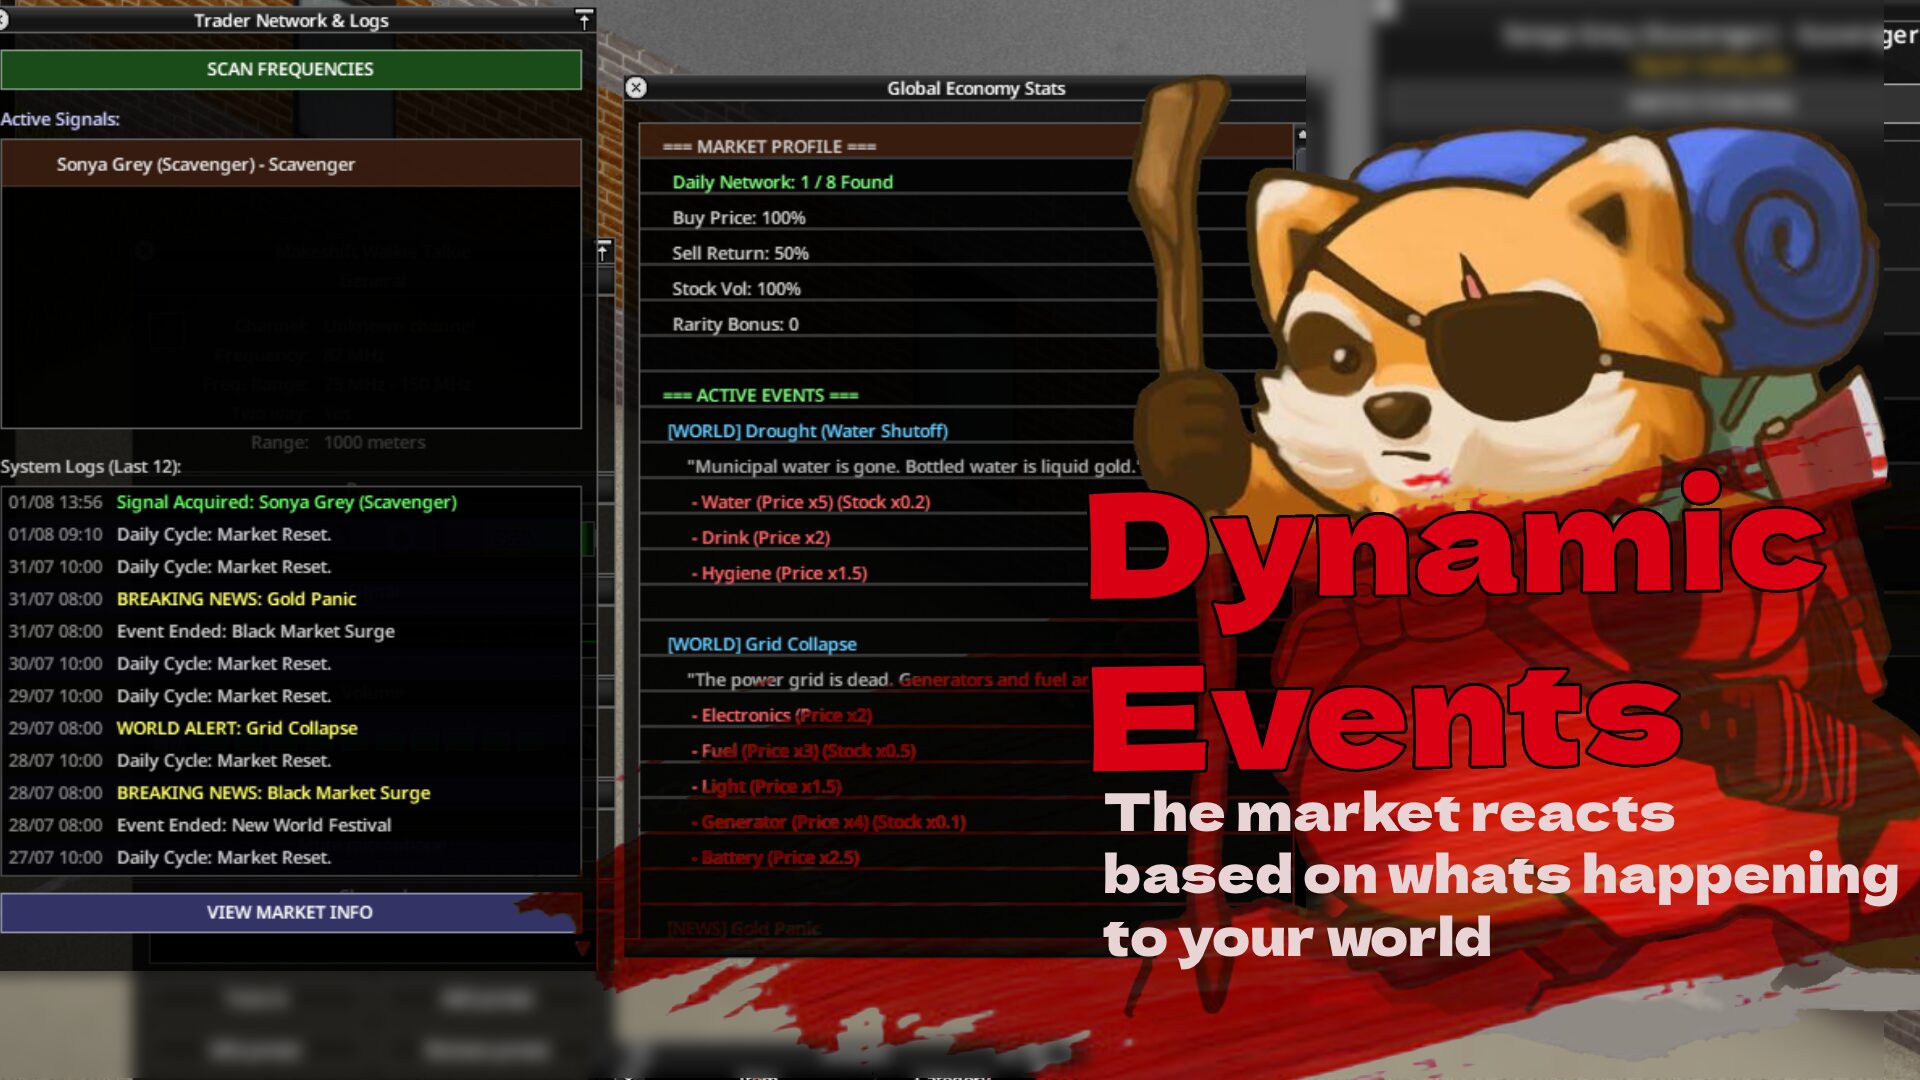Click the 'Sell Return: 50%' stat
1920x1080 pixels.
pos(740,253)
